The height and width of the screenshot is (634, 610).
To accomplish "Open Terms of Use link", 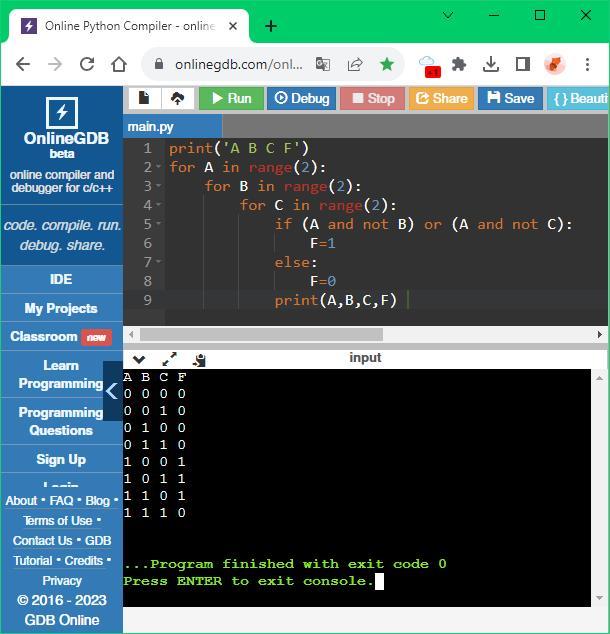I will [58, 521].
